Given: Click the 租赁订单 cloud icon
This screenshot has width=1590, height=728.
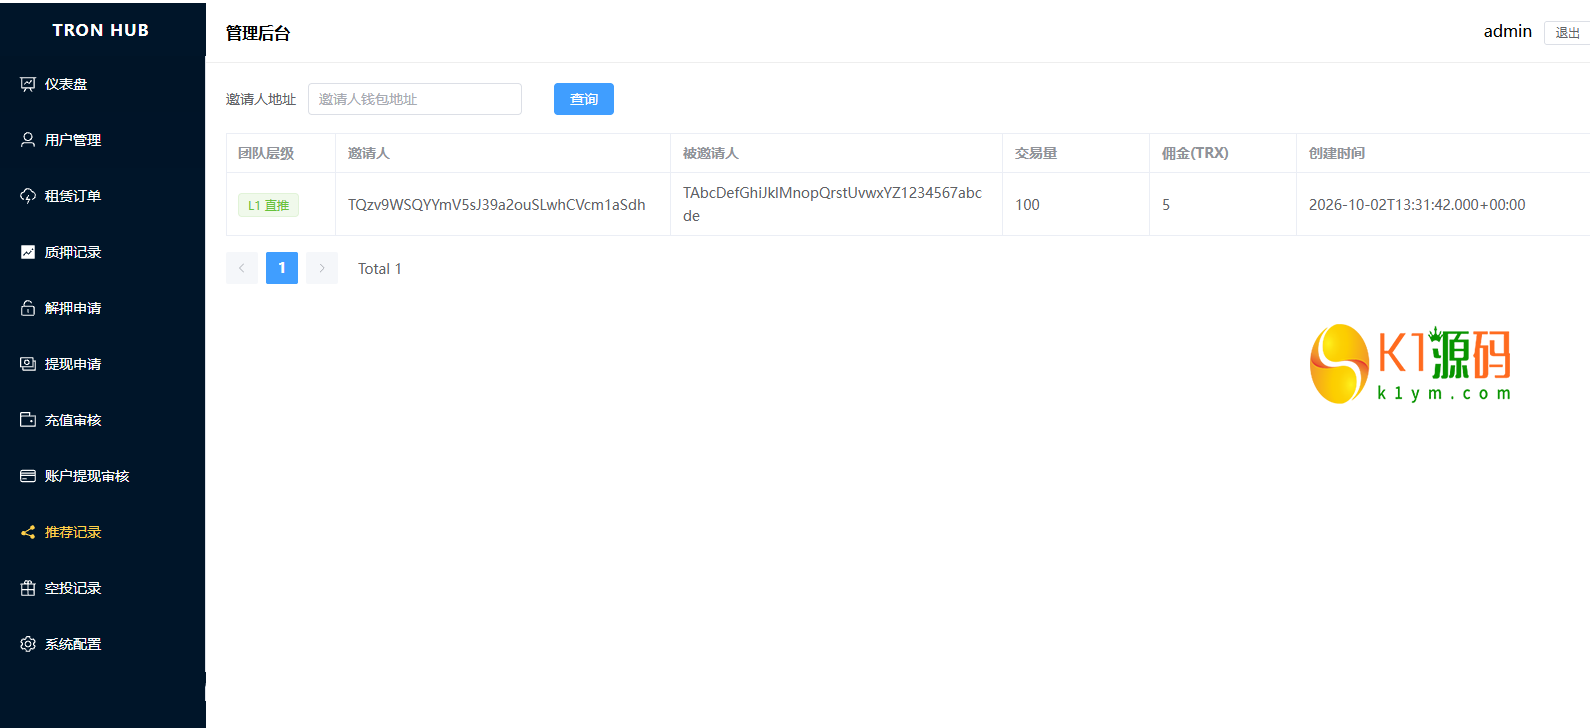Looking at the screenshot, I should [x=28, y=196].
